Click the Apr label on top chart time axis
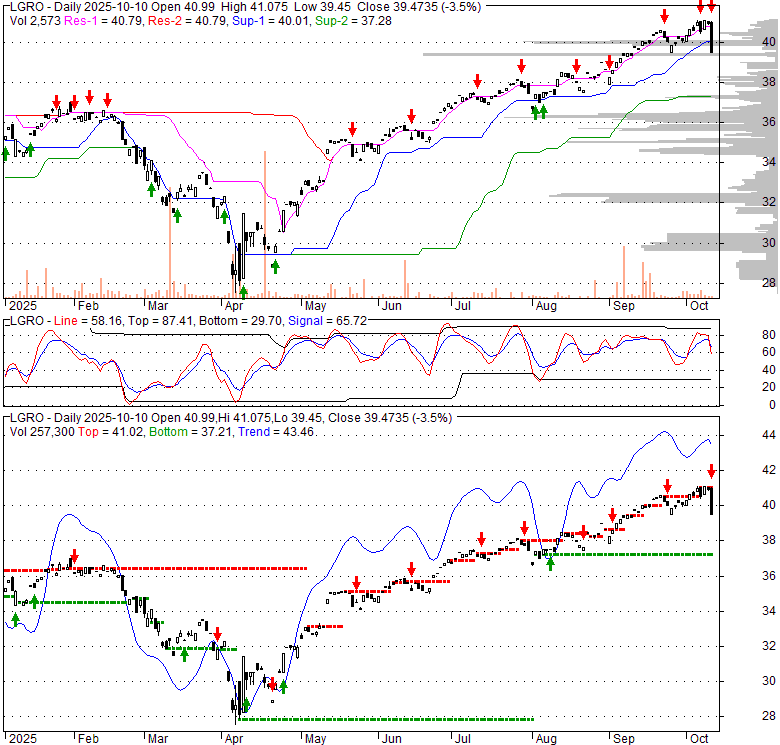The width and height of the screenshot is (780, 745). pos(234,306)
